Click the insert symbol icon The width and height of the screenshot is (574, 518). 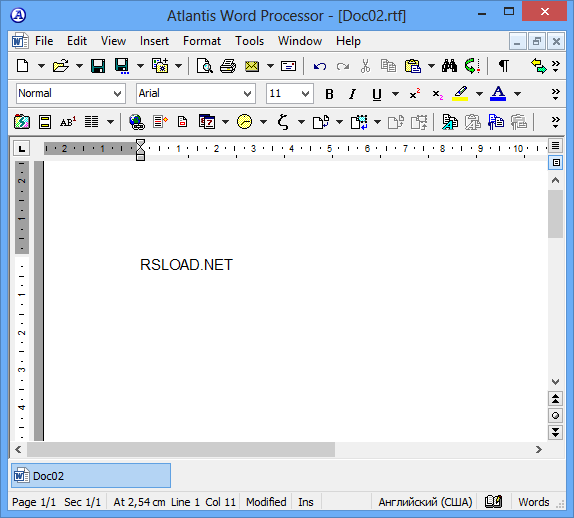[283, 122]
